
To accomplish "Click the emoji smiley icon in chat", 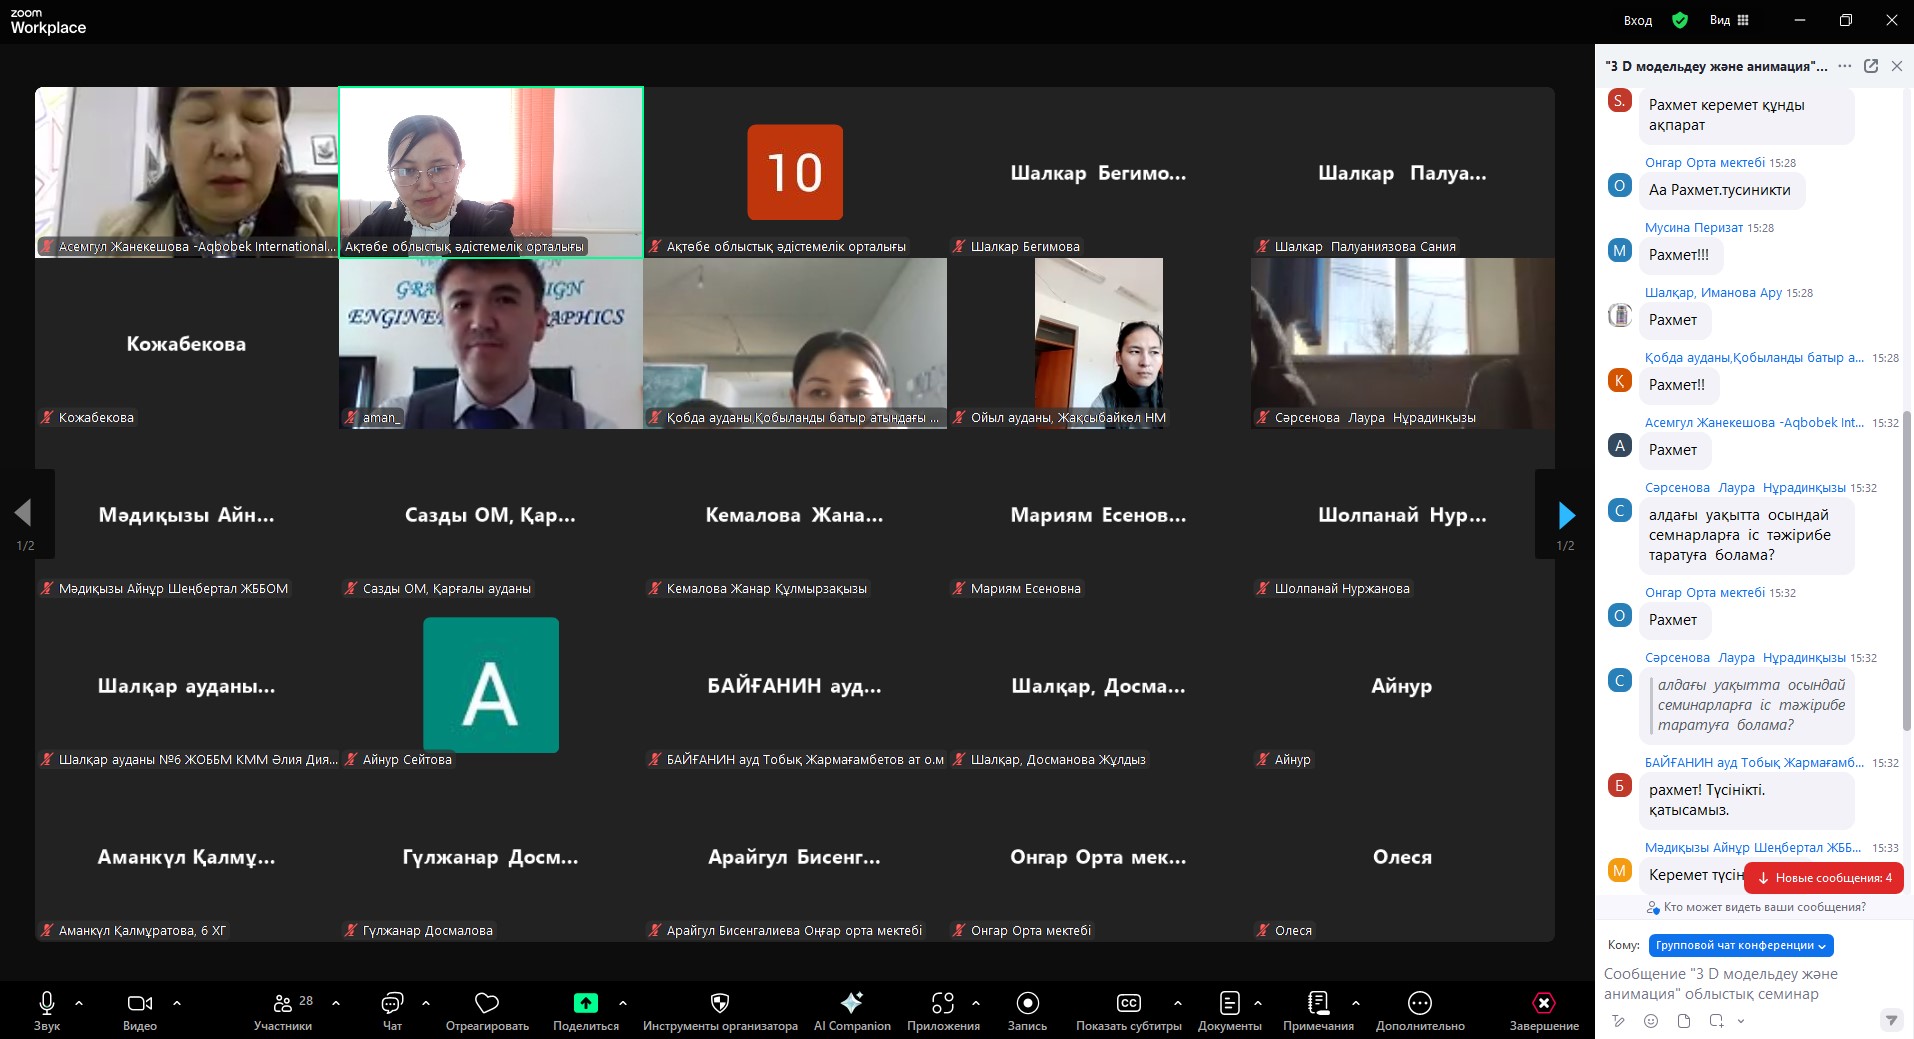I will pyautogui.click(x=1651, y=1021).
